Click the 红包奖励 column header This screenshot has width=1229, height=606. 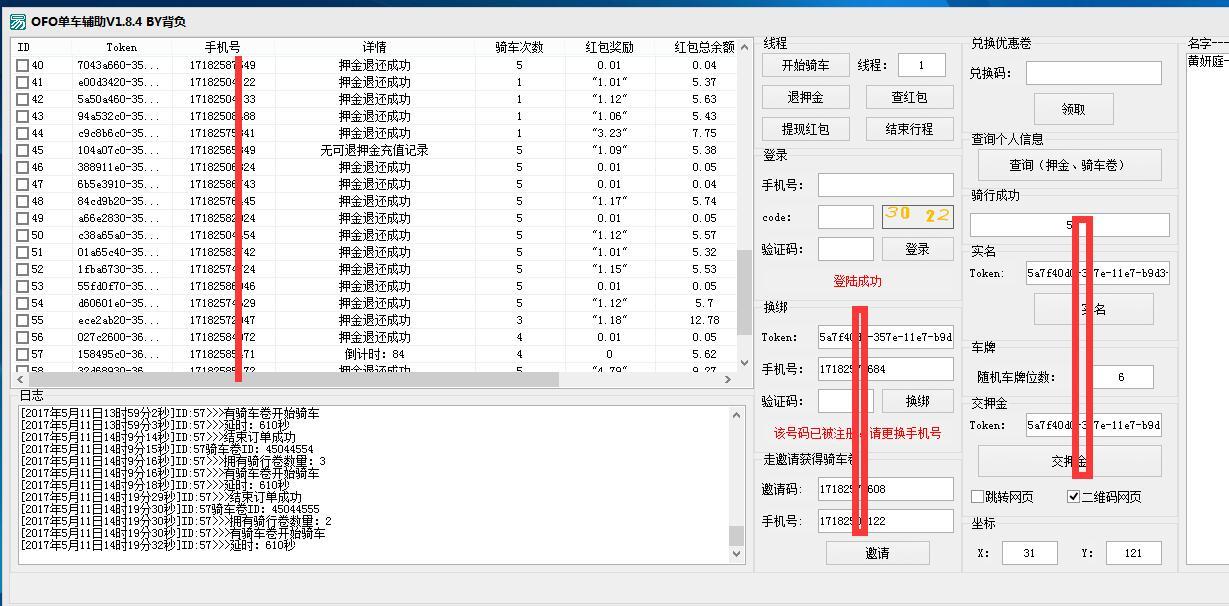[609, 47]
